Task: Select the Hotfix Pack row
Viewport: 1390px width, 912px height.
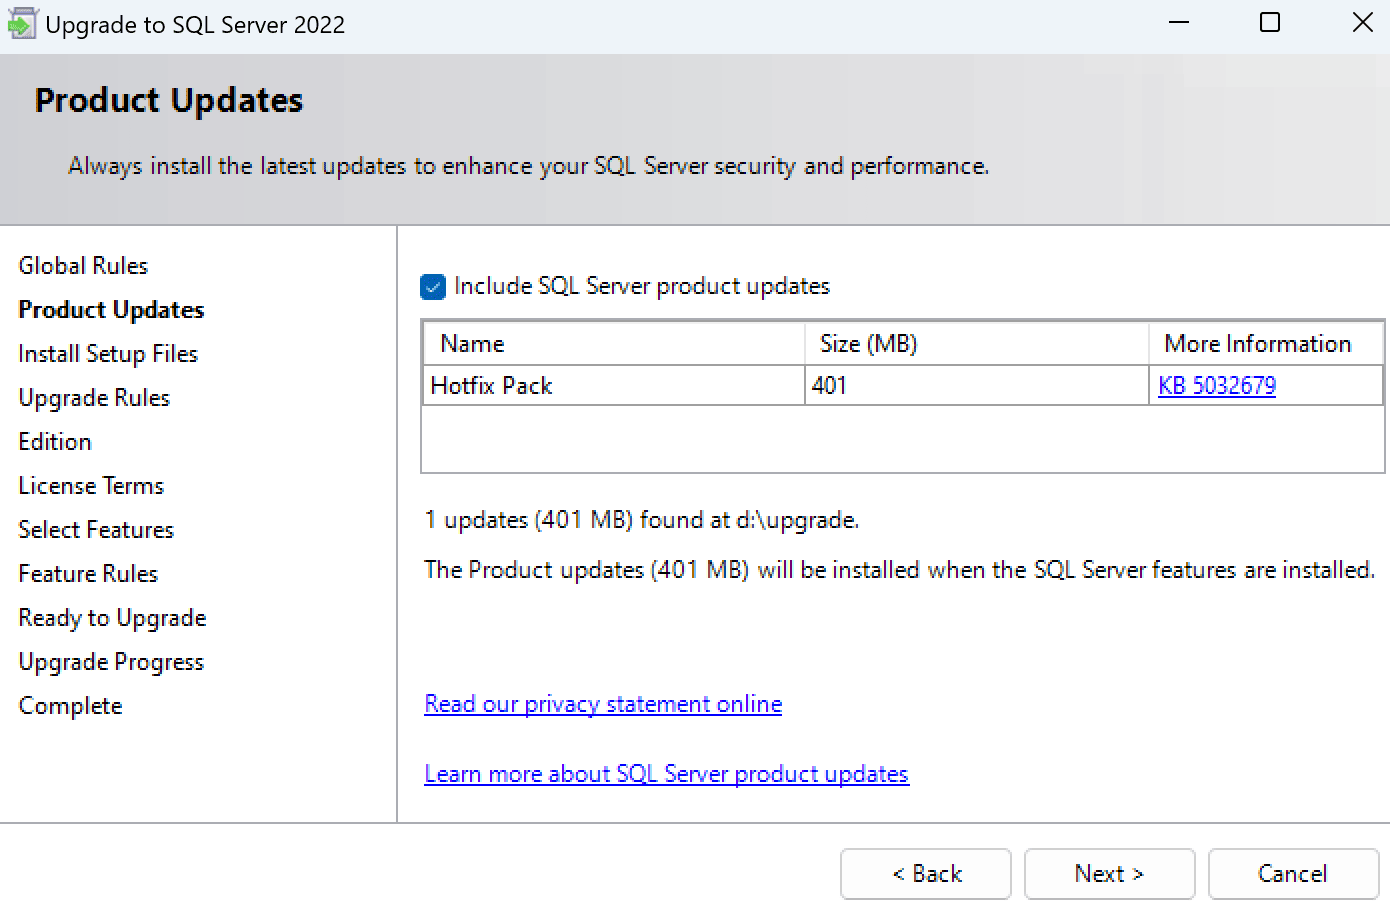Action: pyautogui.click(x=613, y=386)
